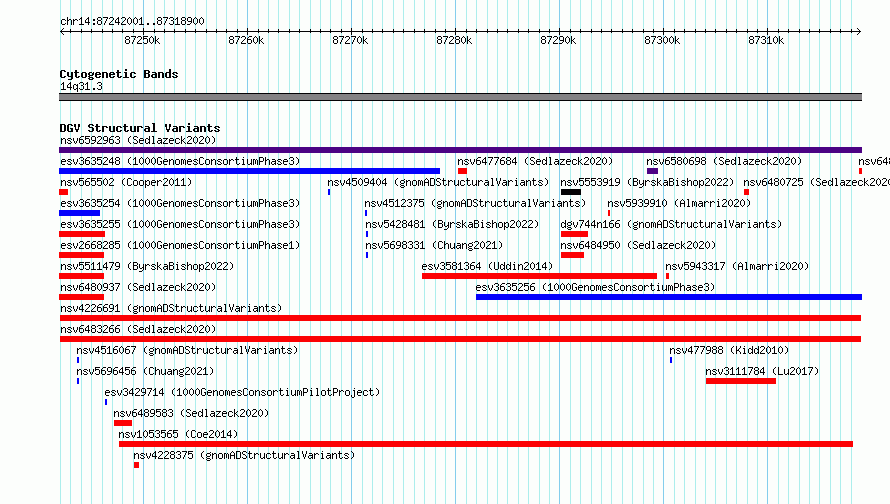Screen dimensions: 890x504
Task: Select the red nsv6484950 variant bar
Action: (572, 255)
